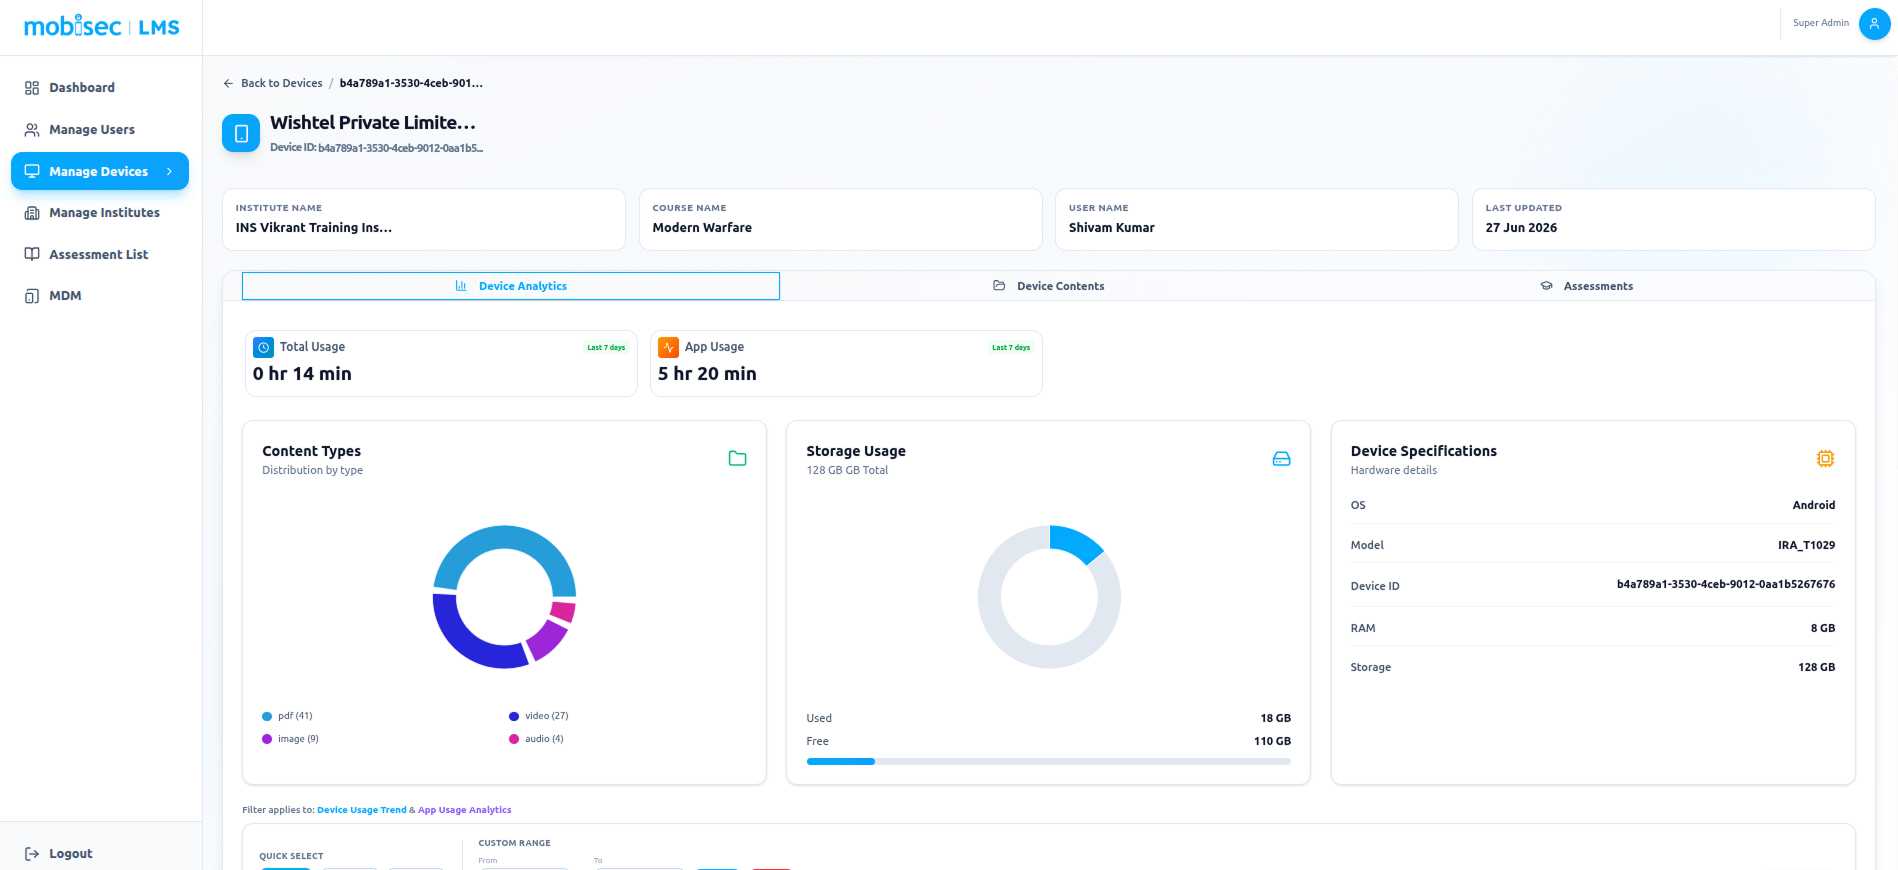This screenshot has width=1898, height=870.
Task: Open Assessment List in sidebar
Action: pos(100,254)
